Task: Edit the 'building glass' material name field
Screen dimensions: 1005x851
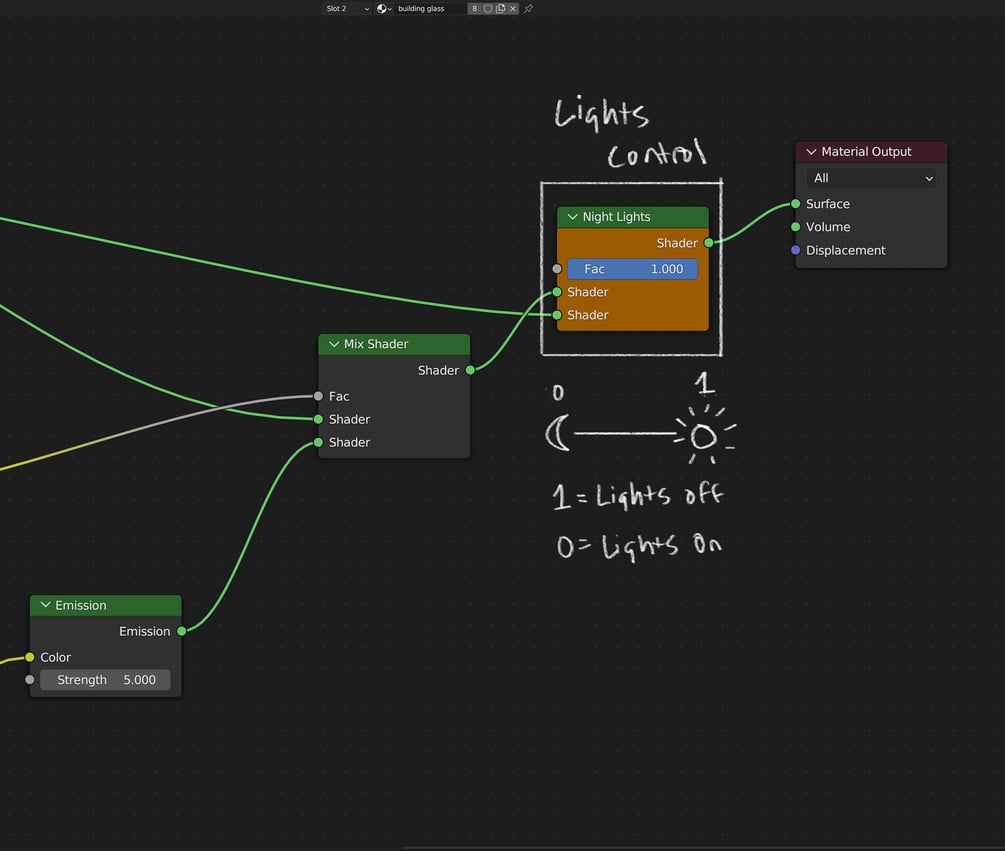Action: click(430, 8)
